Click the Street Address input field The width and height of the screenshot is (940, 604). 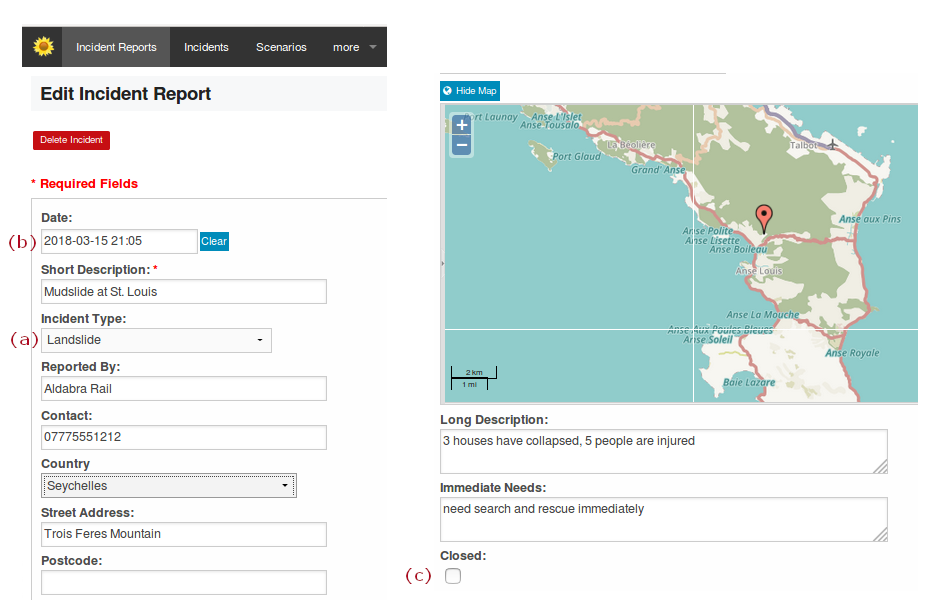click(184, 534)
